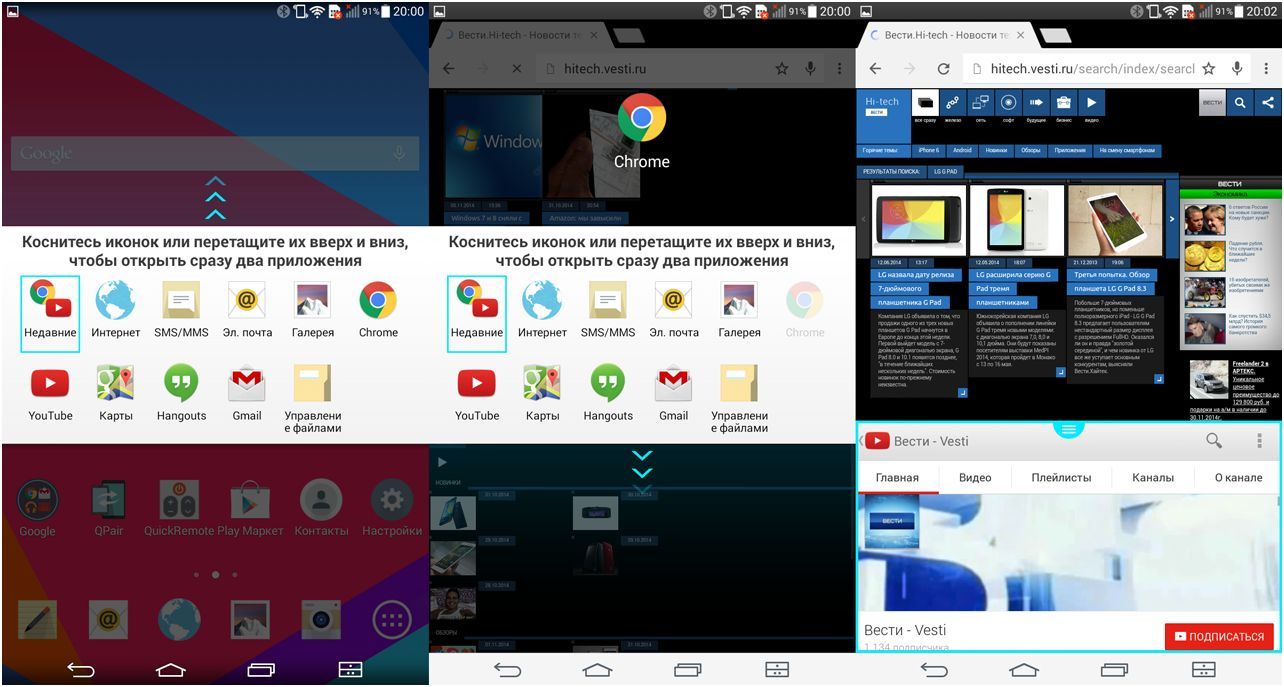Click right arrow of article carousel
This screenshot has width=1284, height=687.
(x=1171, y=219)
